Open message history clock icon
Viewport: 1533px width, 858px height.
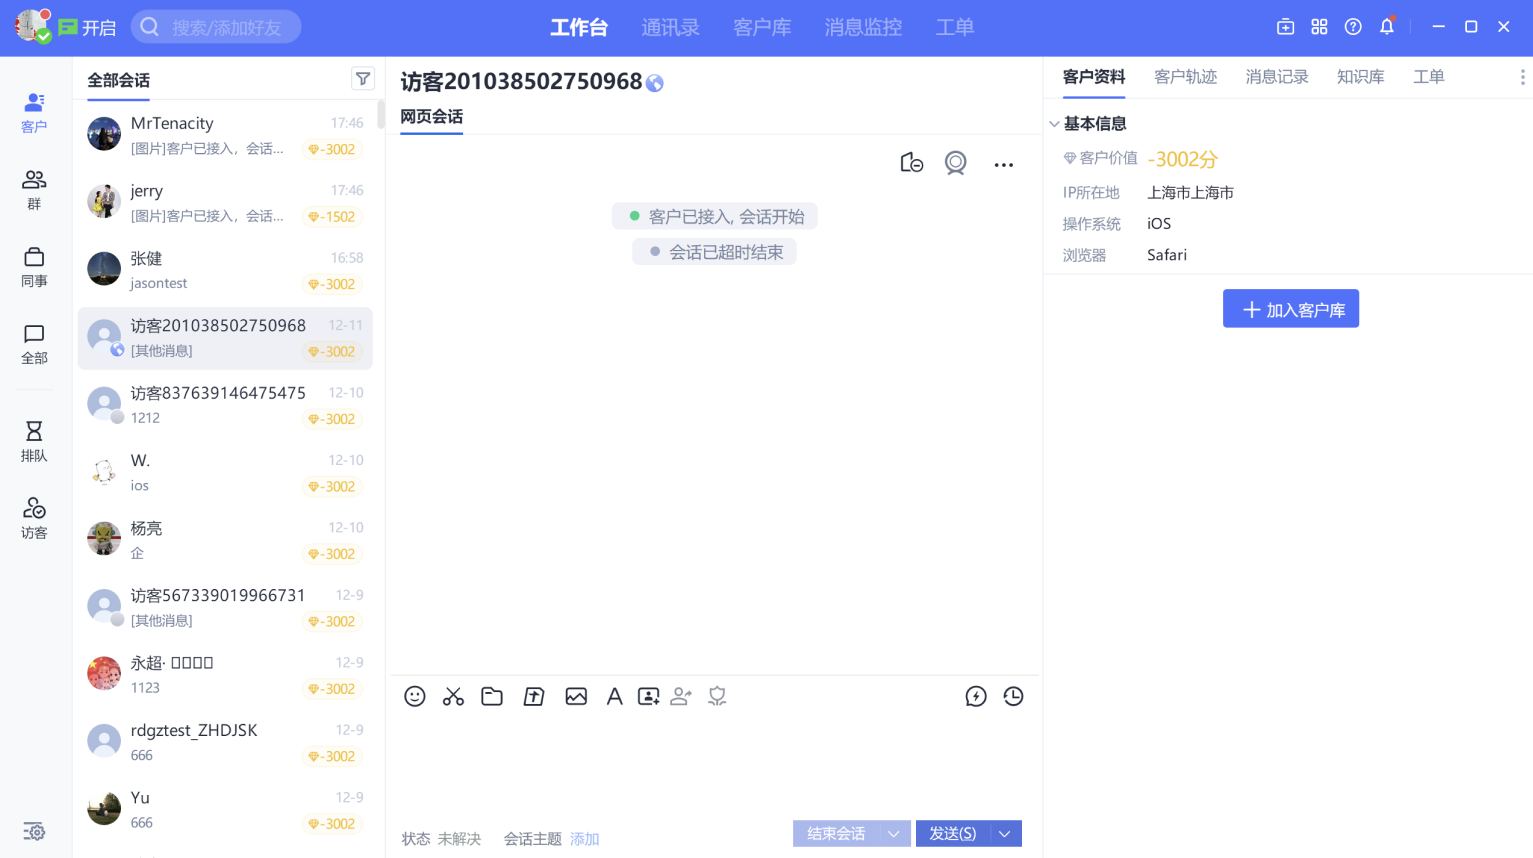1013,697
